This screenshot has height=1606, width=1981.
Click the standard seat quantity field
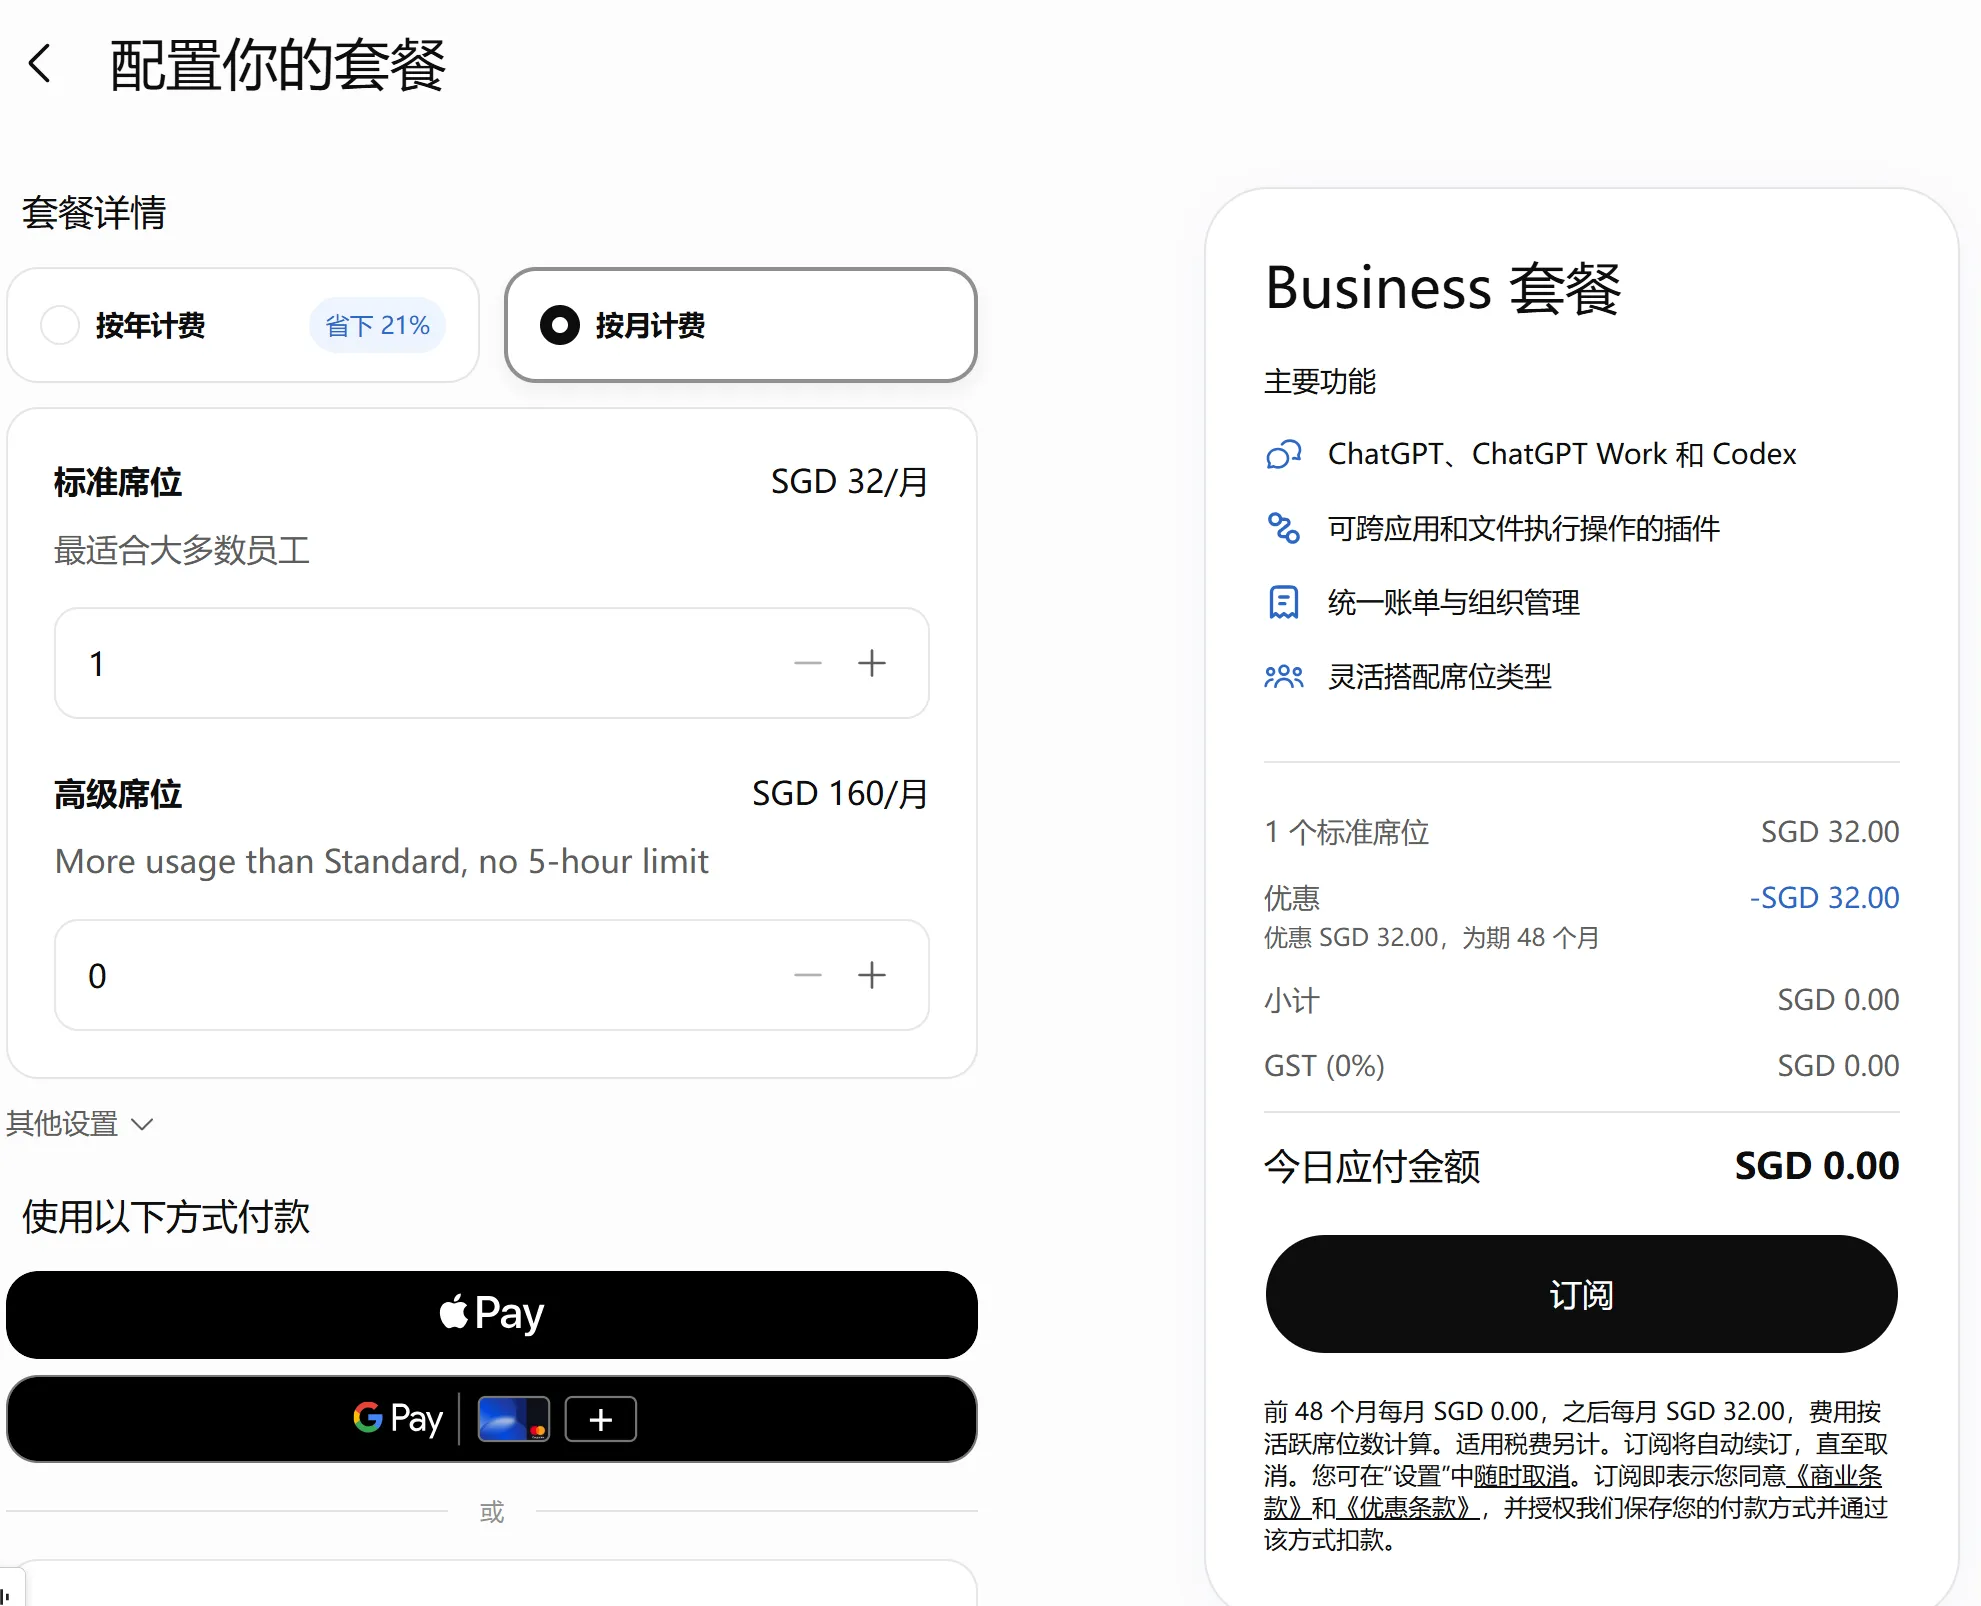(492, 663)
